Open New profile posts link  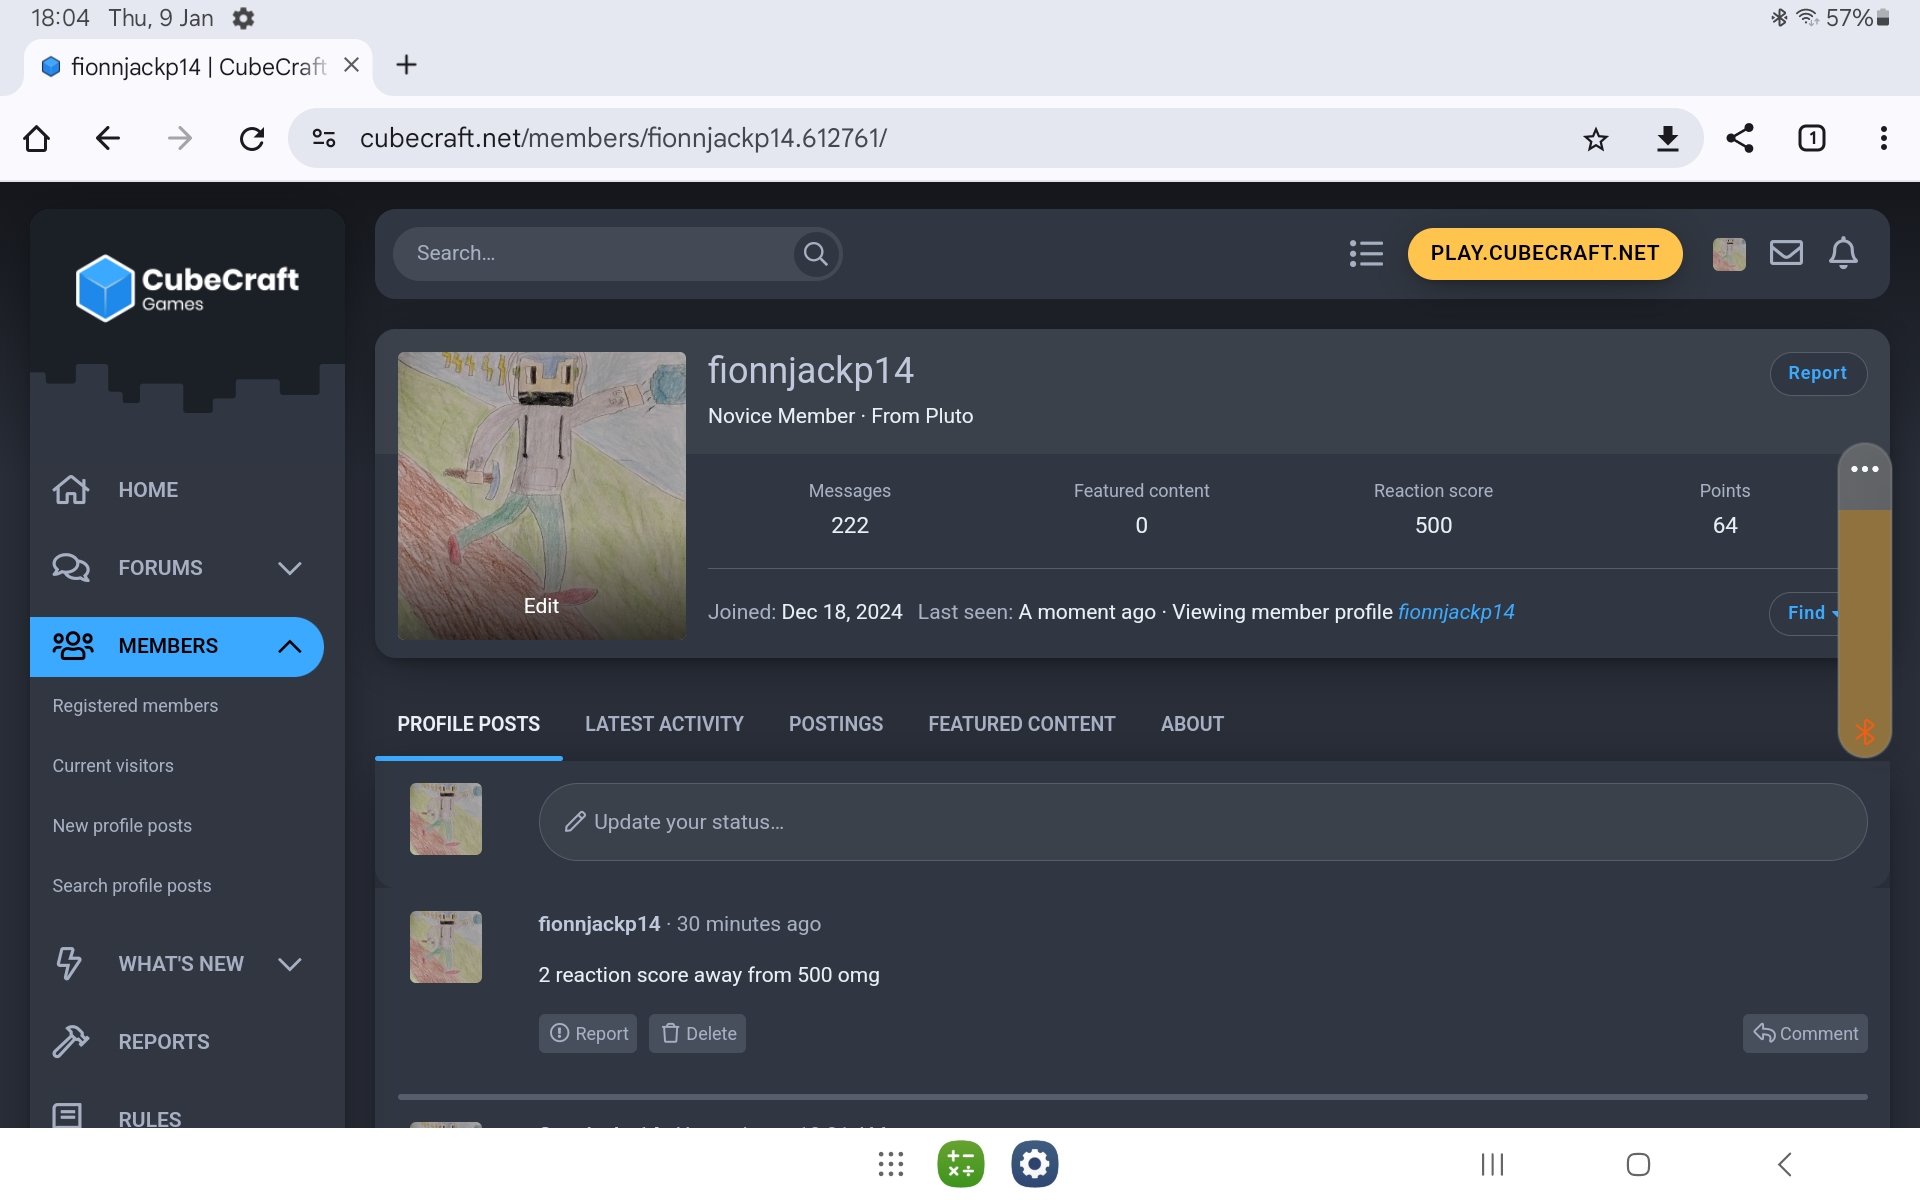122,826
